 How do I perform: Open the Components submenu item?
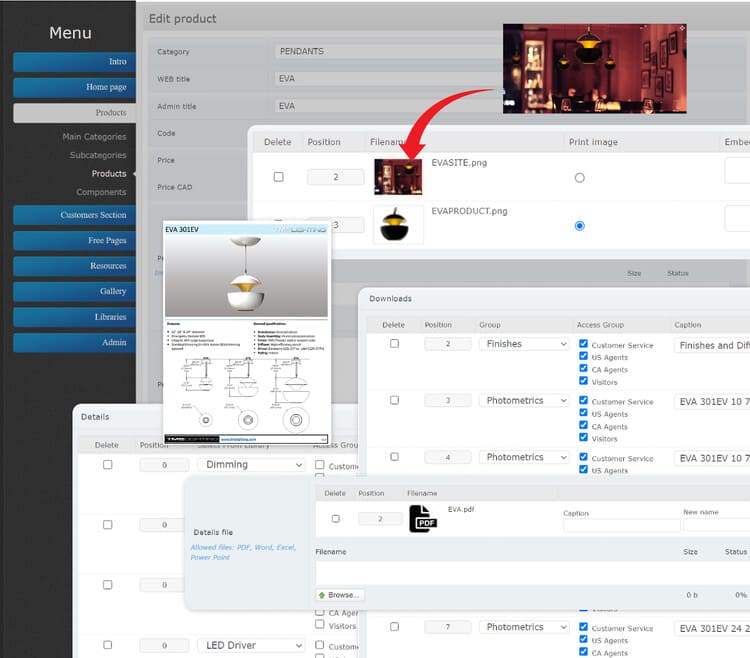[101, 192]
